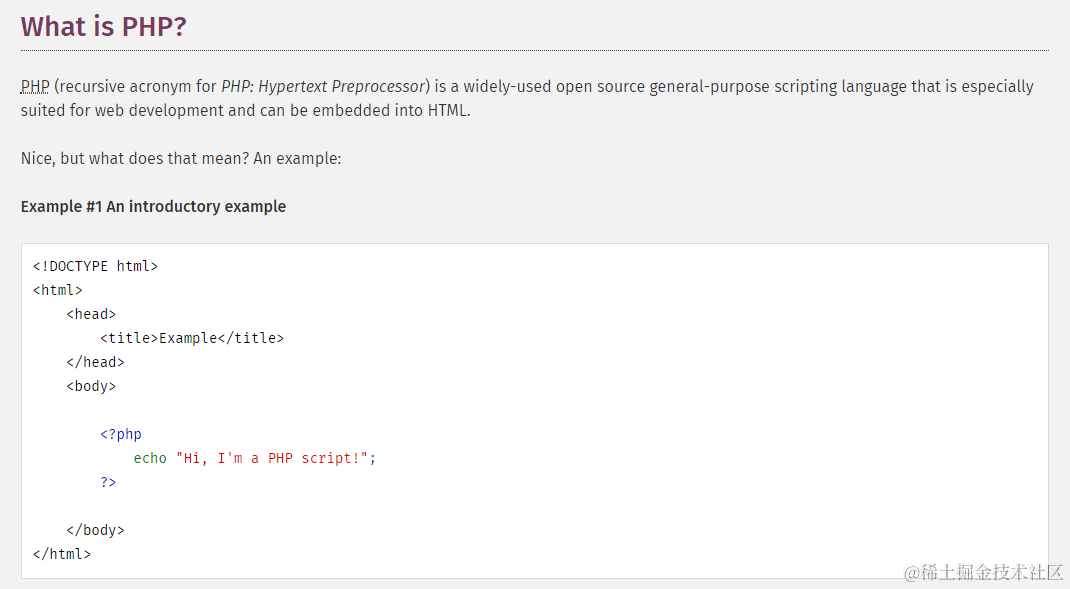Click the <title>Example</title> code line
Screen dimensions: 1070x589
click(x=192, y=338)
